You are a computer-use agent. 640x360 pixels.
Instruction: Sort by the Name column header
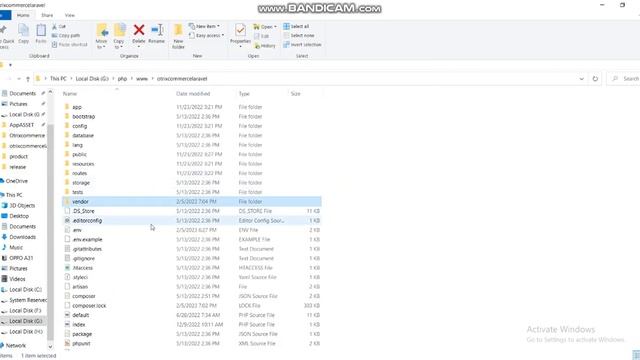click(x=70, y=94)
